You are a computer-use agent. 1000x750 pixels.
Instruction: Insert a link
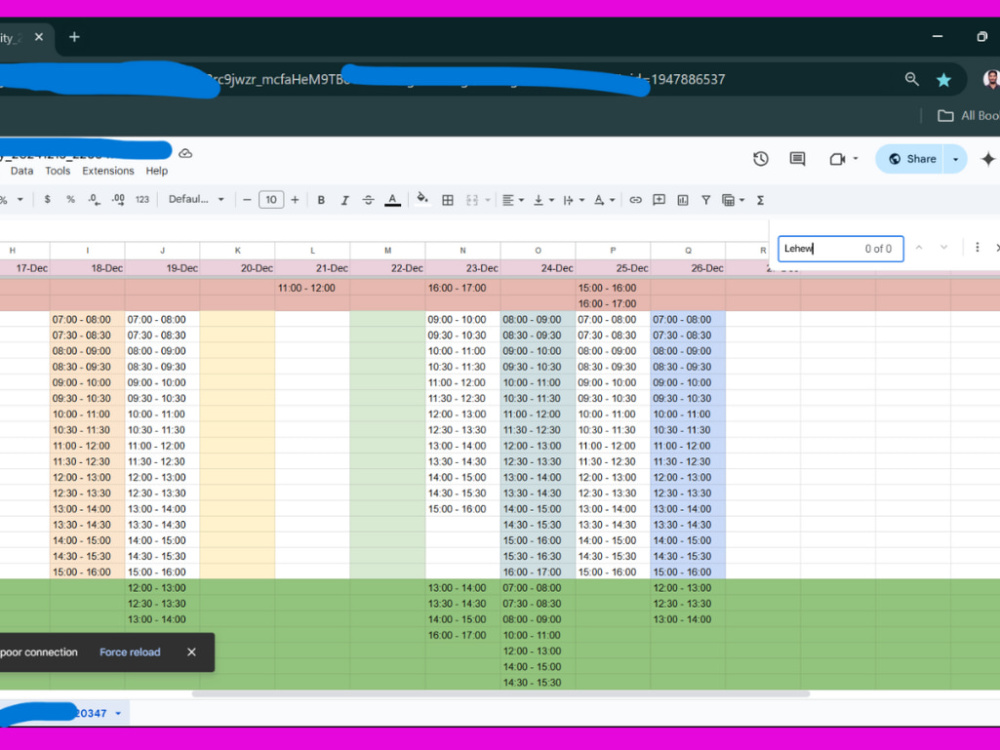(x=635, y=200)
